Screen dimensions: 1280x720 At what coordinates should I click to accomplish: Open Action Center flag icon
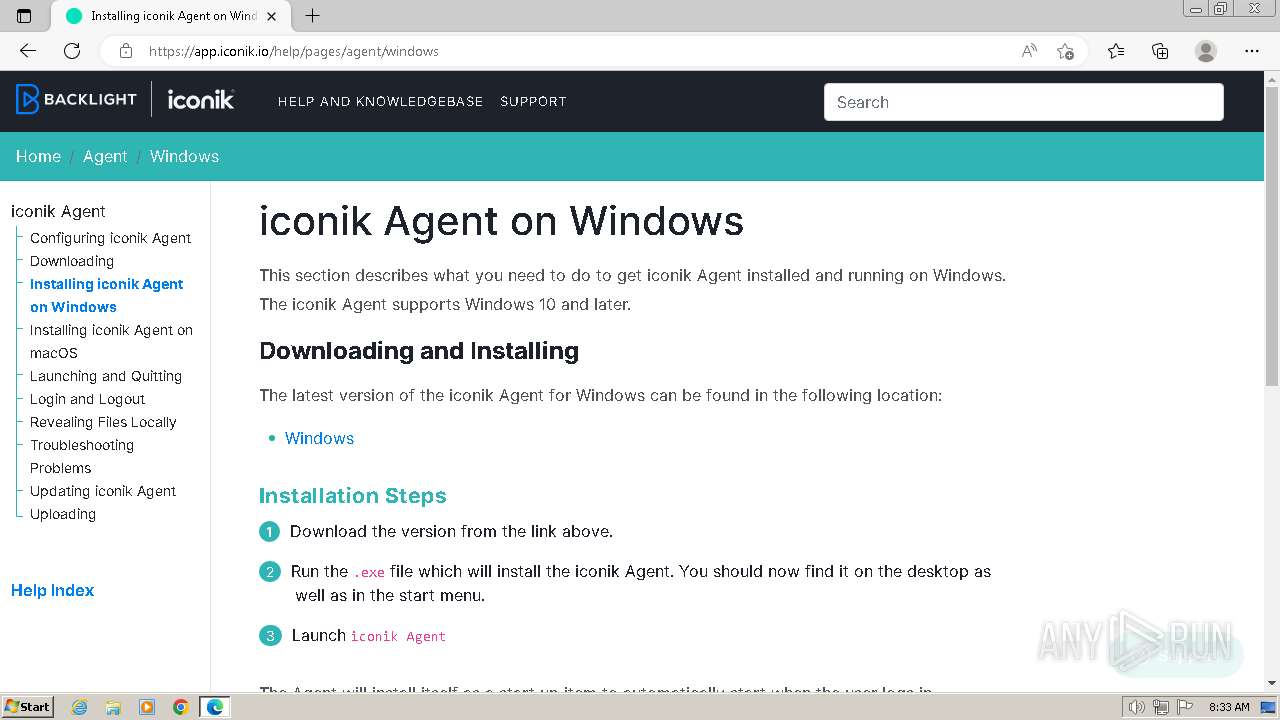click(1184, 707)
